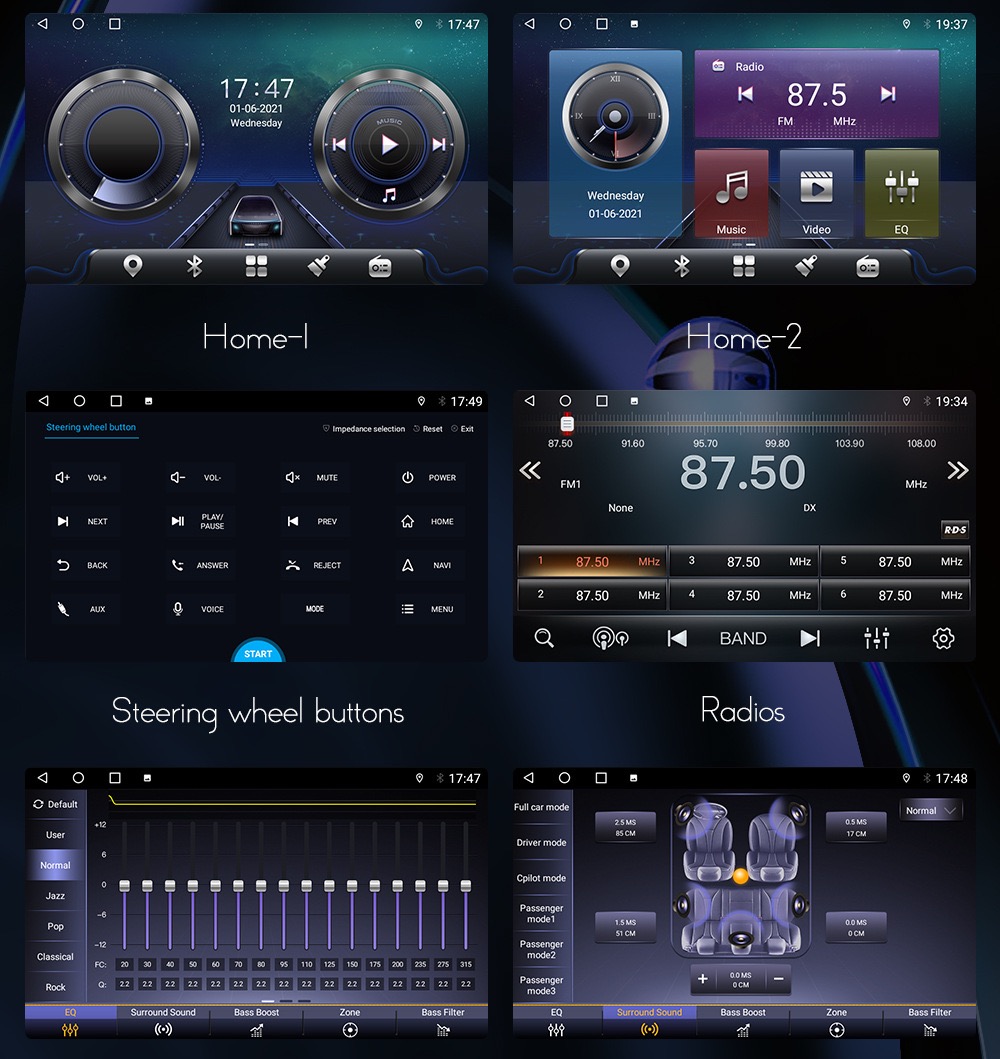Expand the Normal dropdown in surround settings
Viewport: 1000px width, 1059px height.
pyautogui.click(x=931, y=811)
